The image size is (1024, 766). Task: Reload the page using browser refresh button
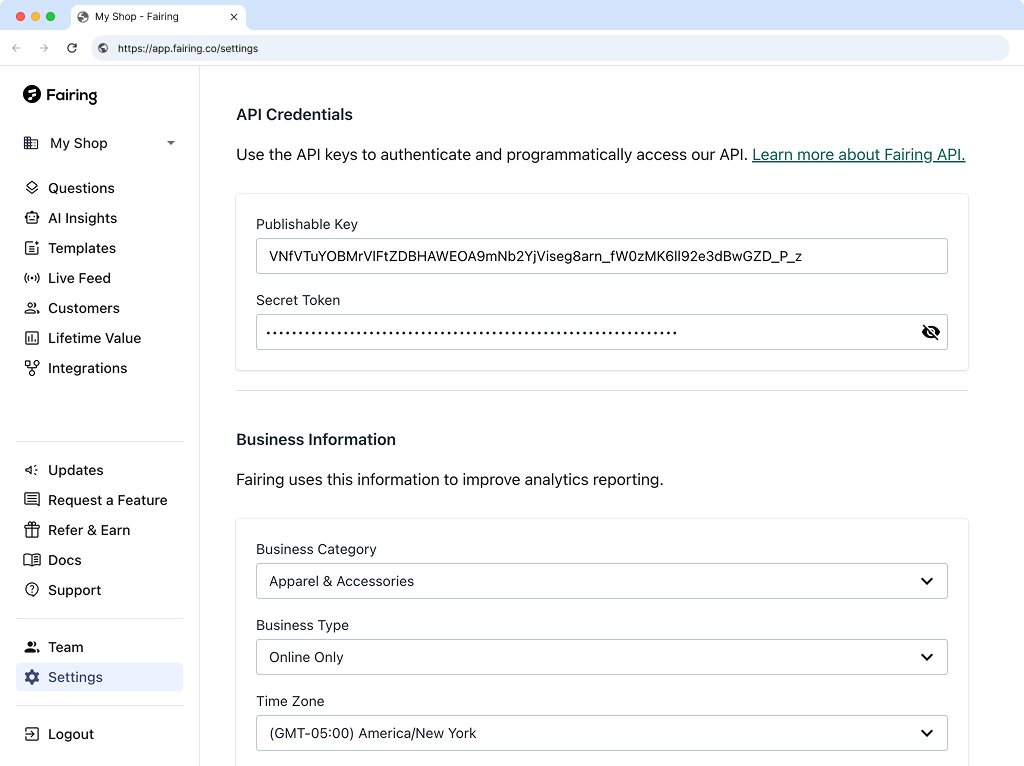(72, 48)
